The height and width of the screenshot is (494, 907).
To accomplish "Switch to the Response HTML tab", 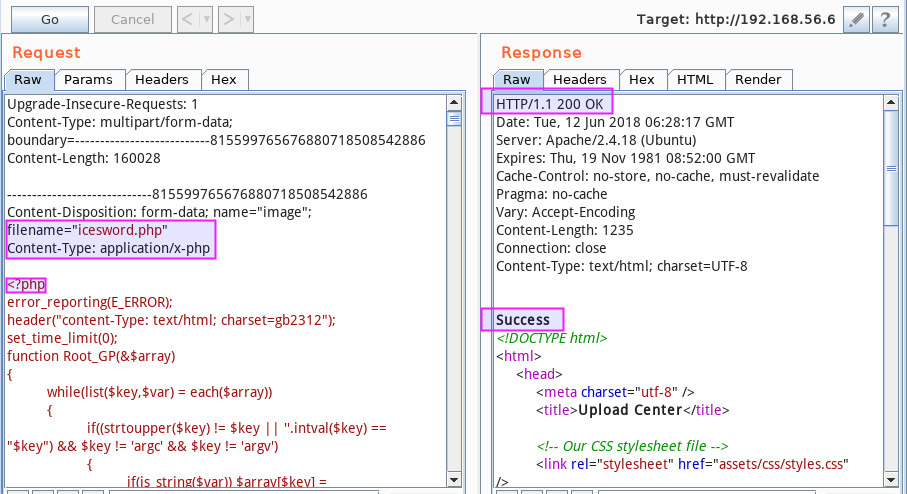I will coord(695,80).
